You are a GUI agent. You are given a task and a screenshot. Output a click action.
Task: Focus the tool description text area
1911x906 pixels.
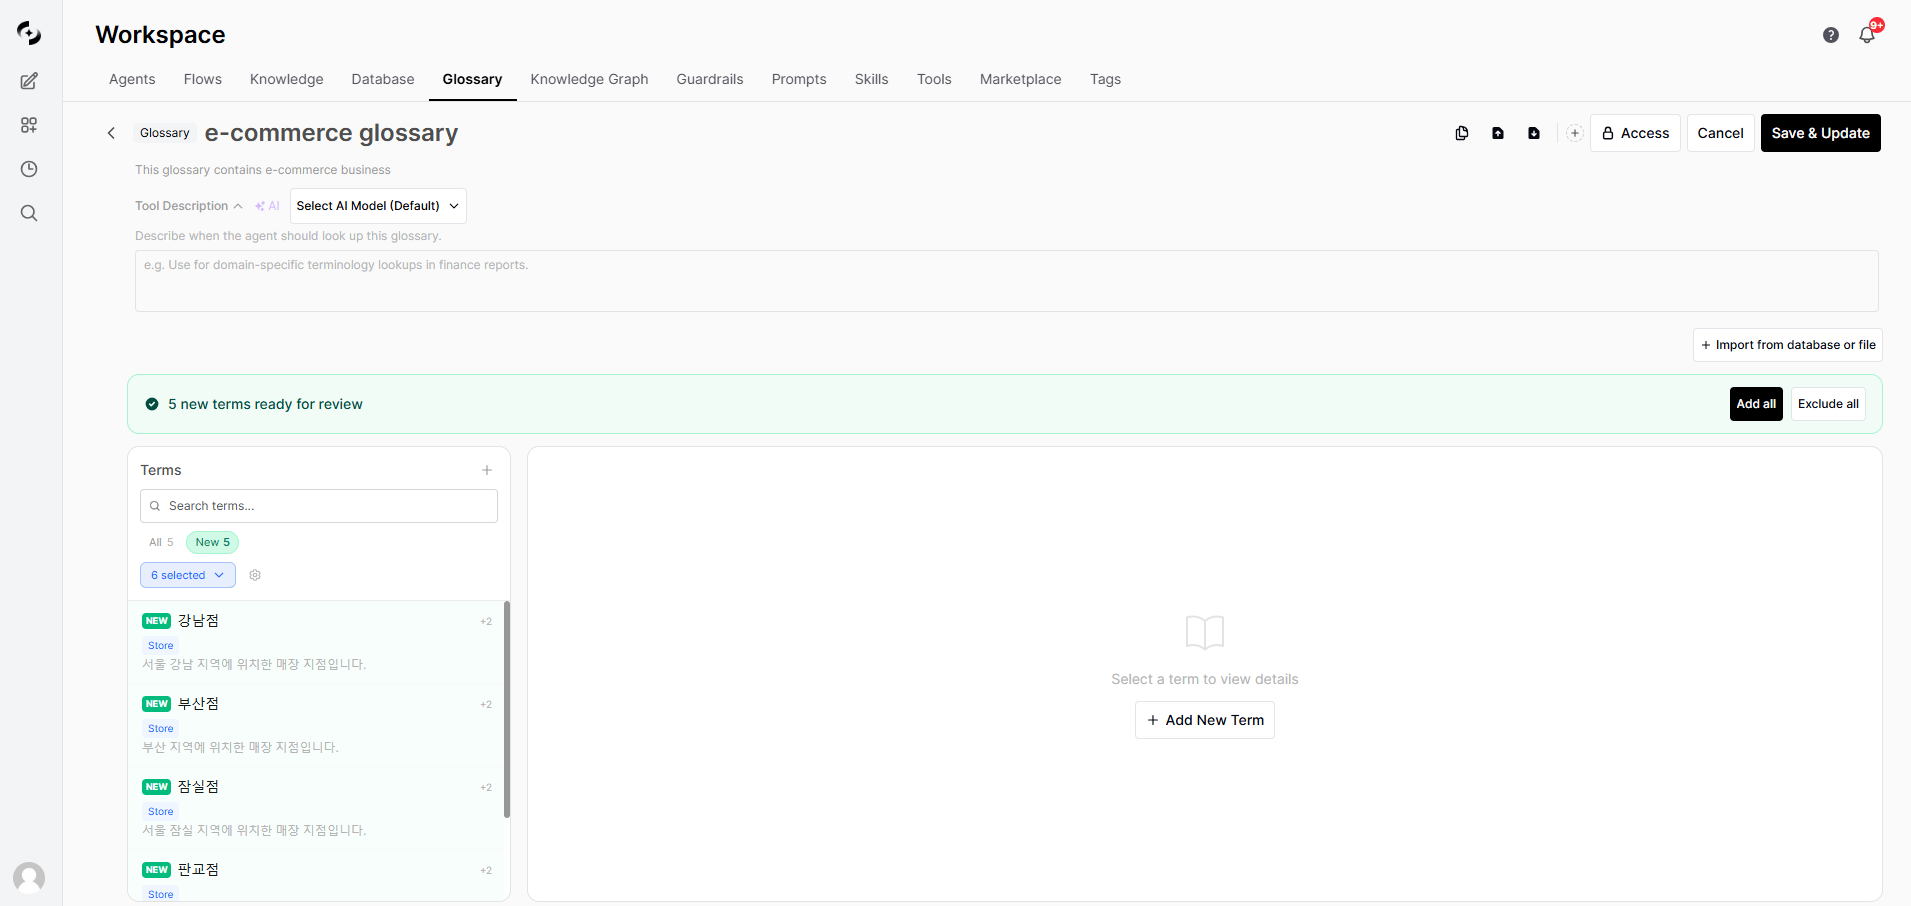point(1007,281)
